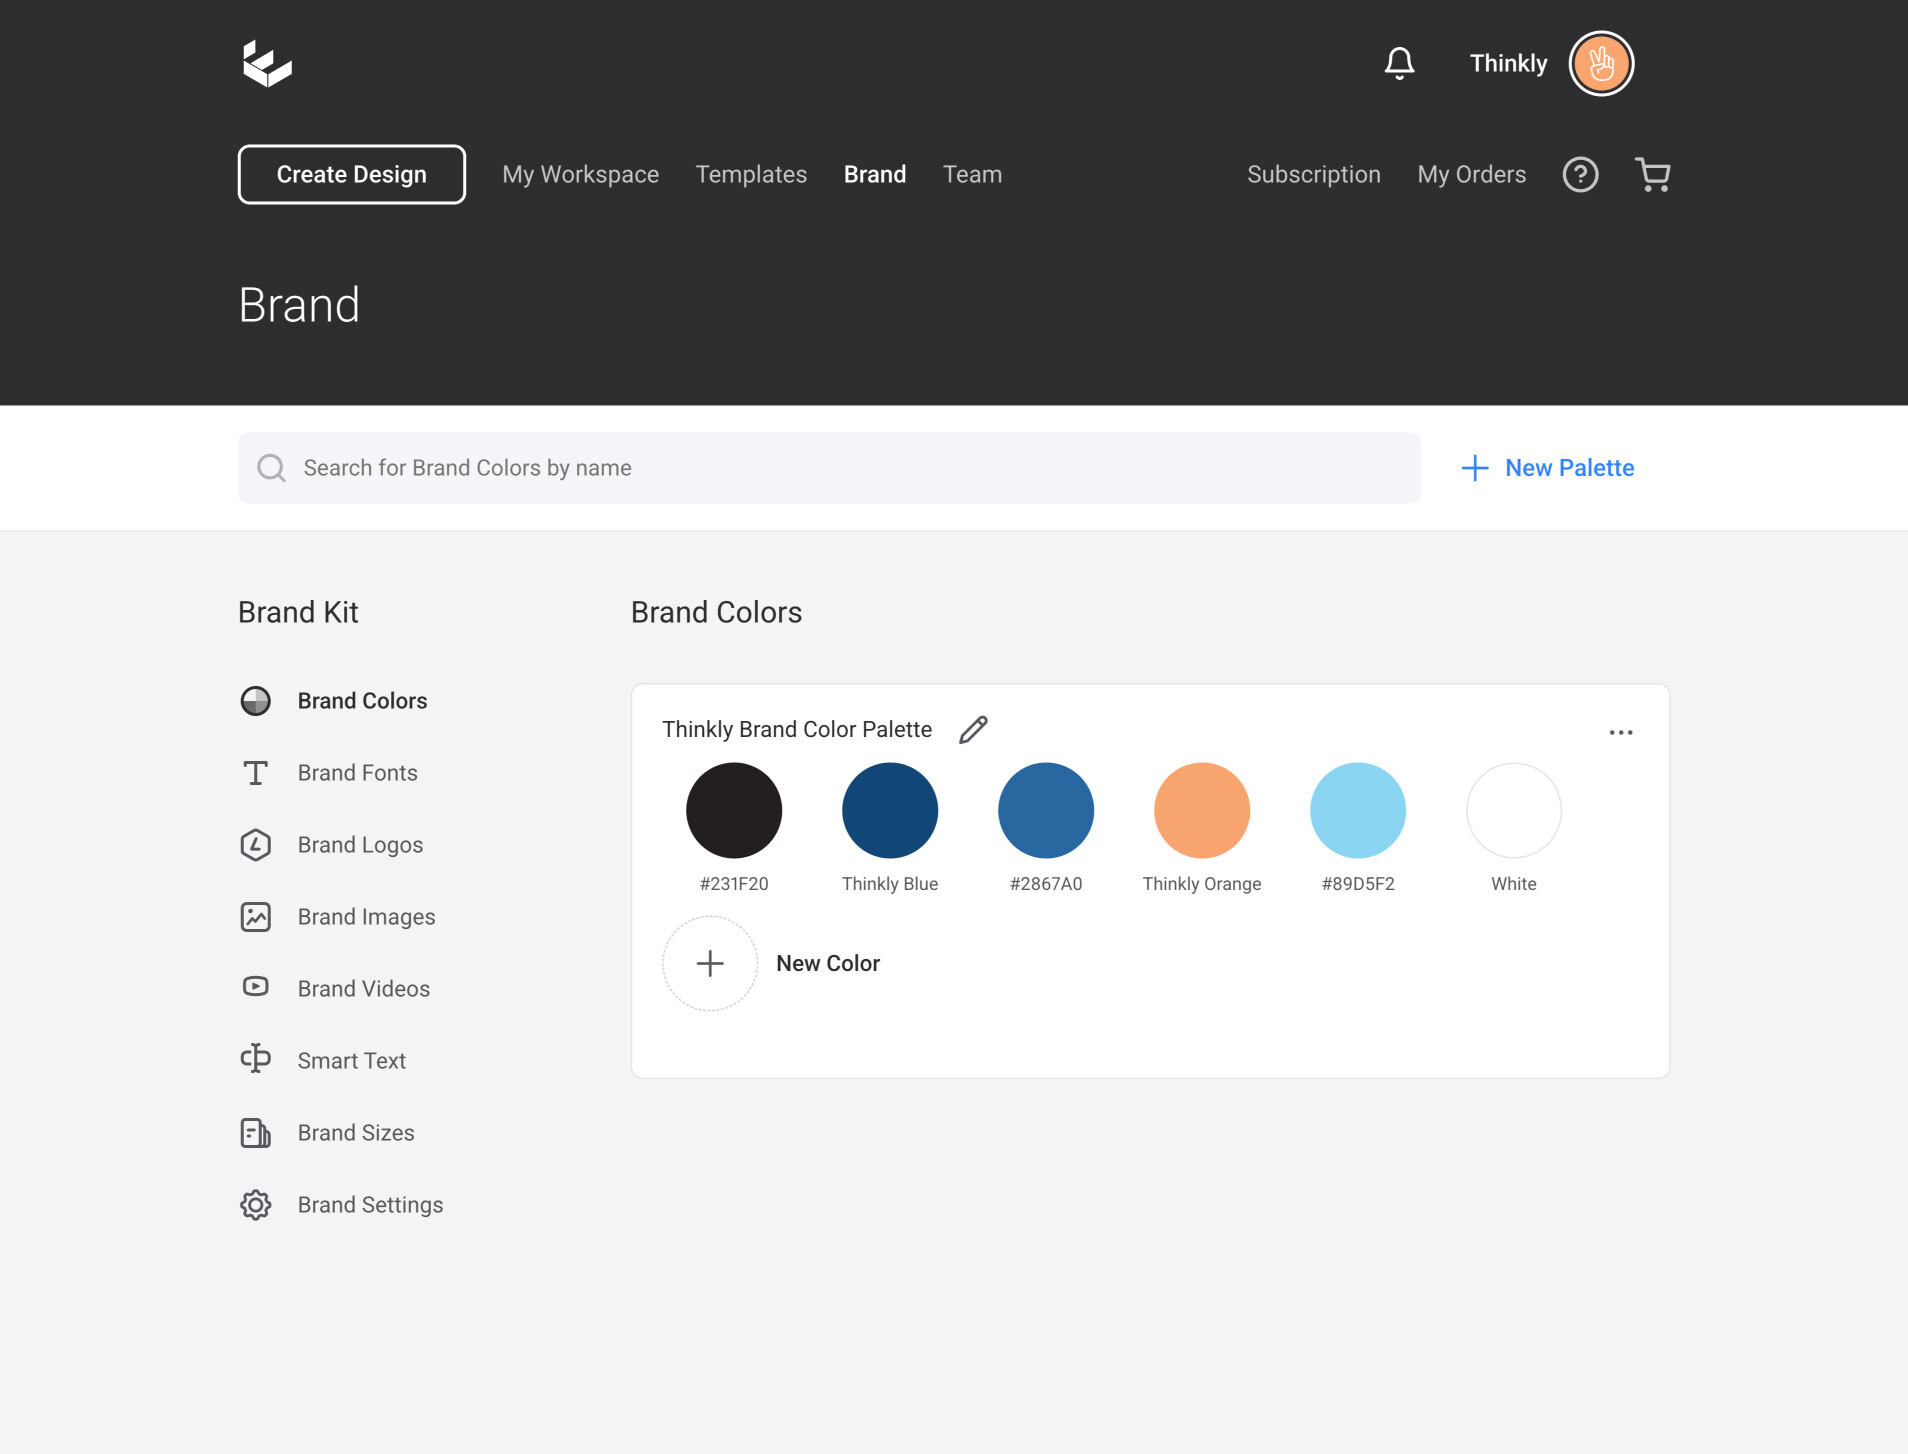Click the plus icon beside New Palette
The height and width of the screenshot is (1454, 1908).
tap(1475, 468)
